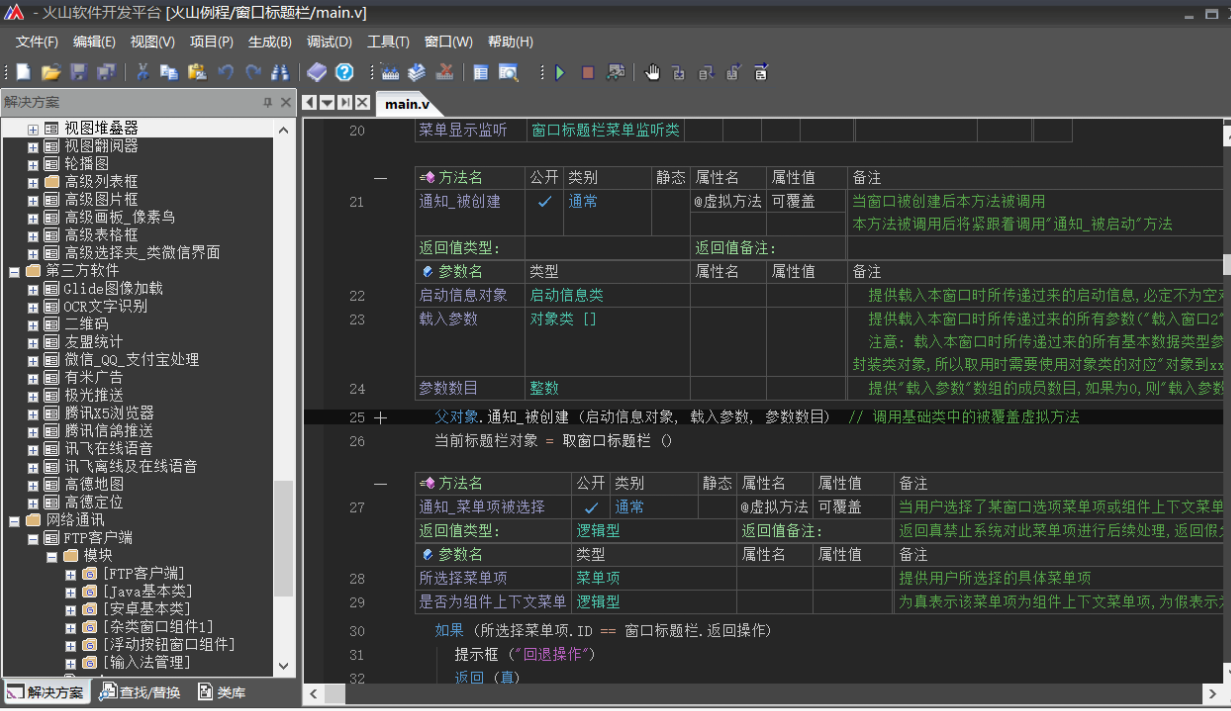The height and width of the screenshot is (711, 1231).
Task: Expand the [FTP客户端] module node
Action: [x=70, y=574]
